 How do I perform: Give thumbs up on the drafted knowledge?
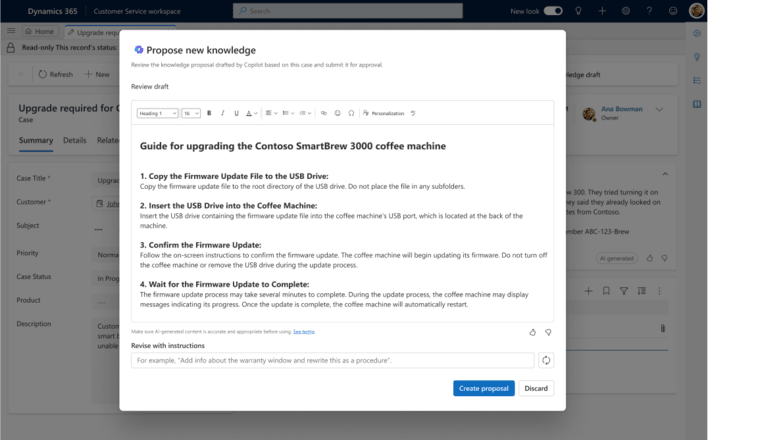pos(532,332)
